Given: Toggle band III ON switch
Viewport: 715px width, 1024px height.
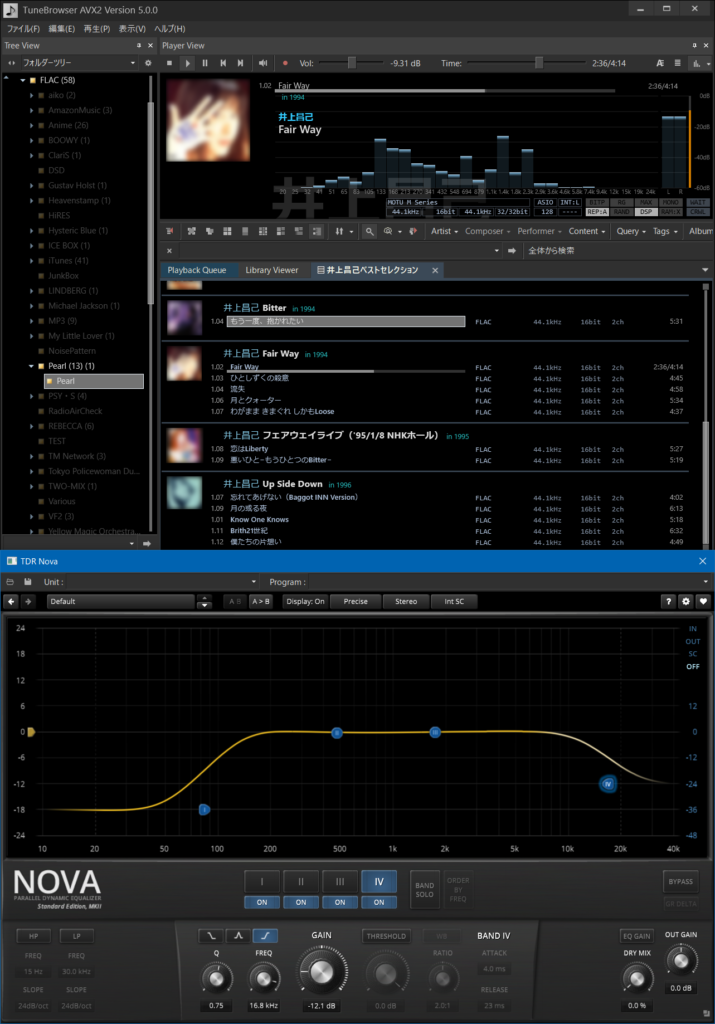Looking at the screenshot, I should 340,903.
